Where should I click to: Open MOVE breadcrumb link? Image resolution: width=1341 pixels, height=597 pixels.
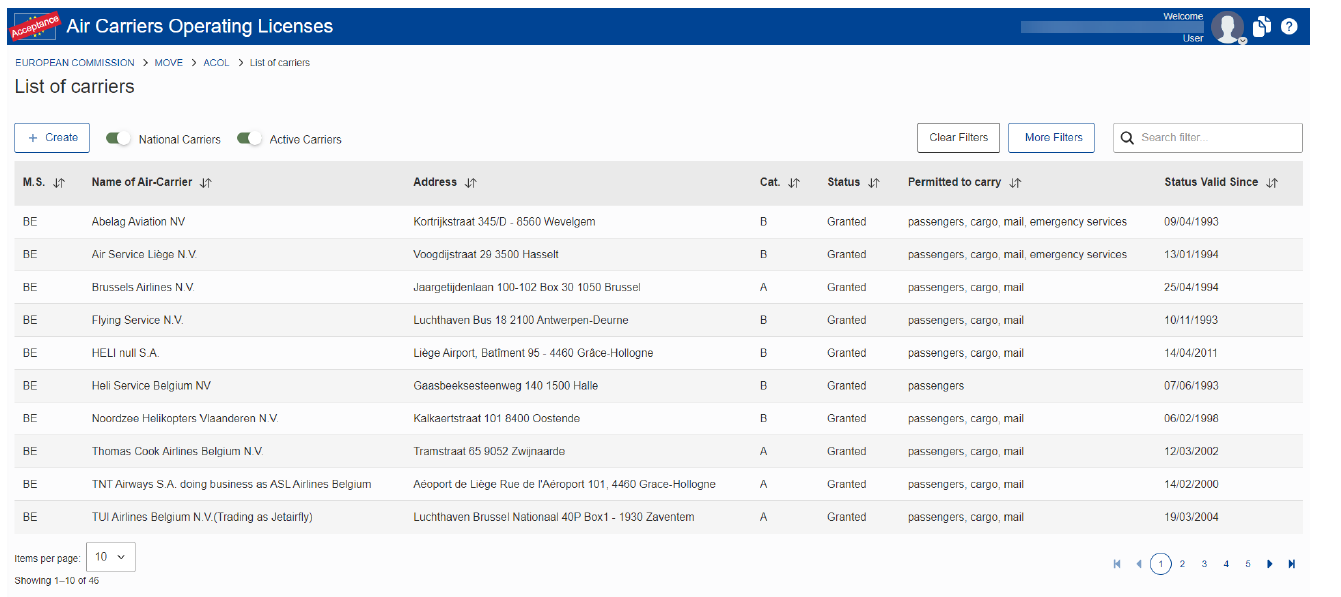pyautogui.click(x=169, y=63)
